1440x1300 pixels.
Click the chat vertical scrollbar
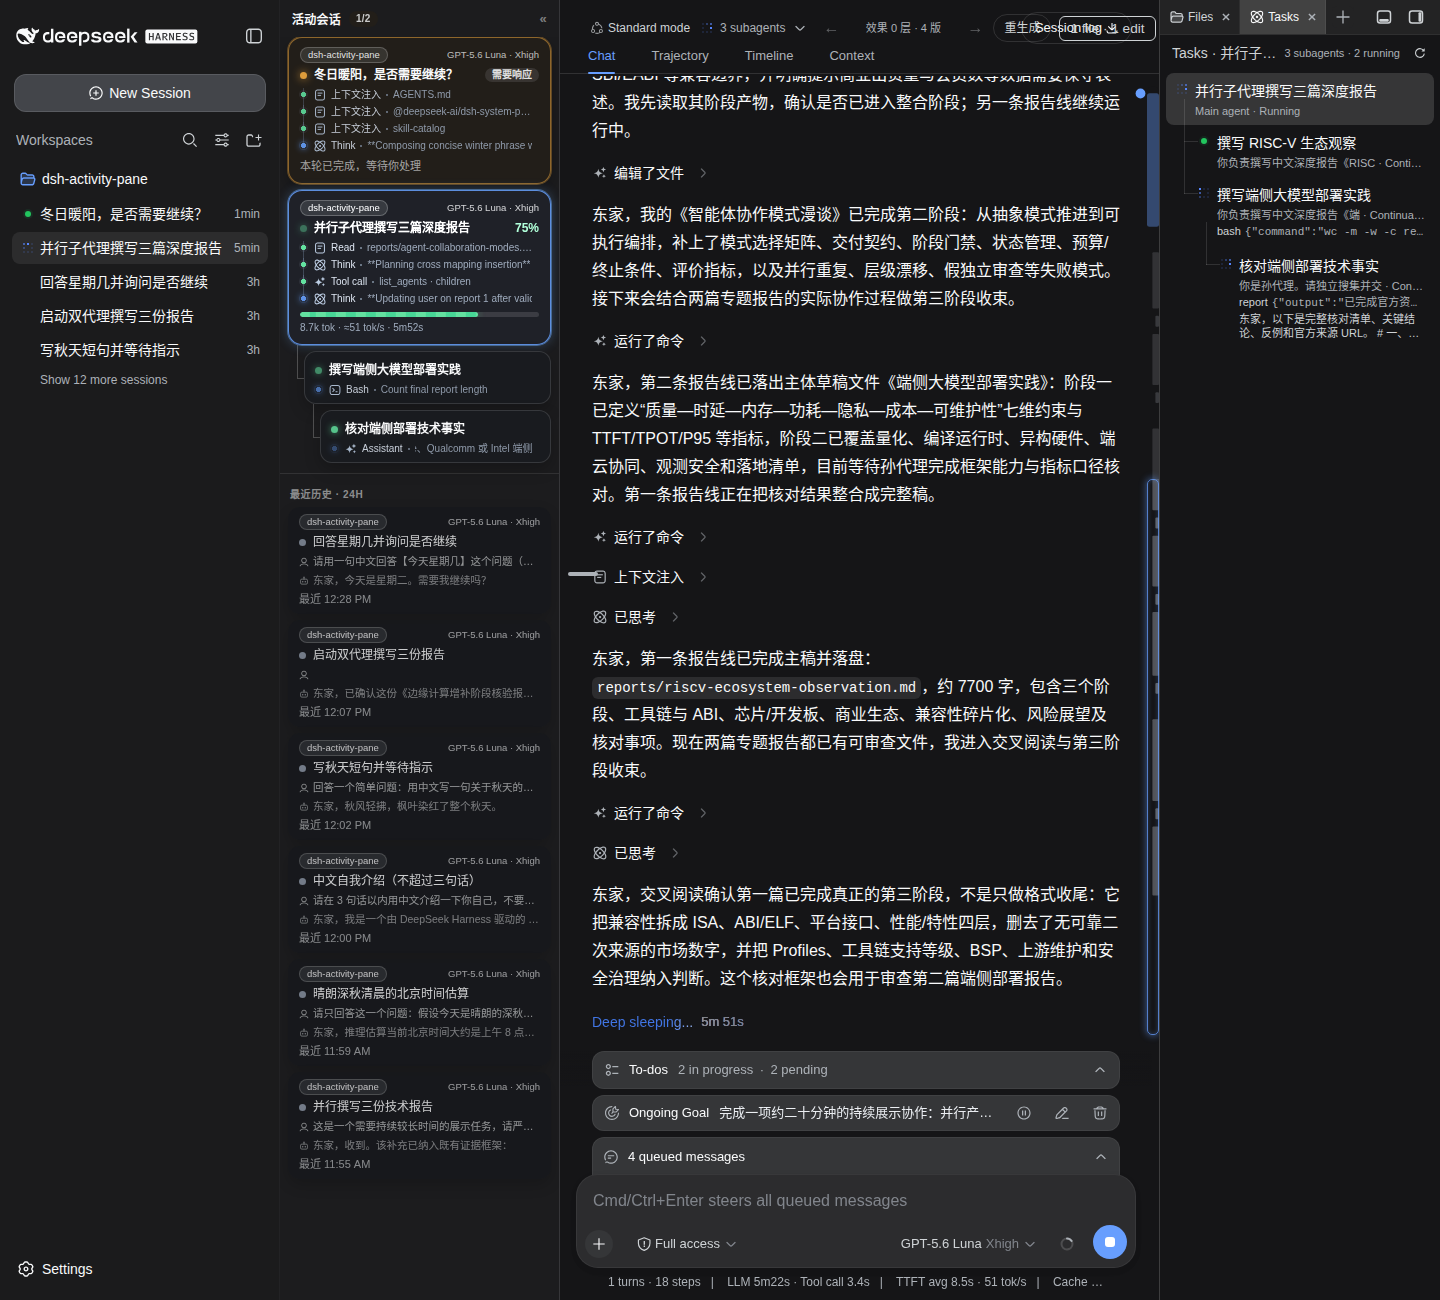tap(1152, 757)
